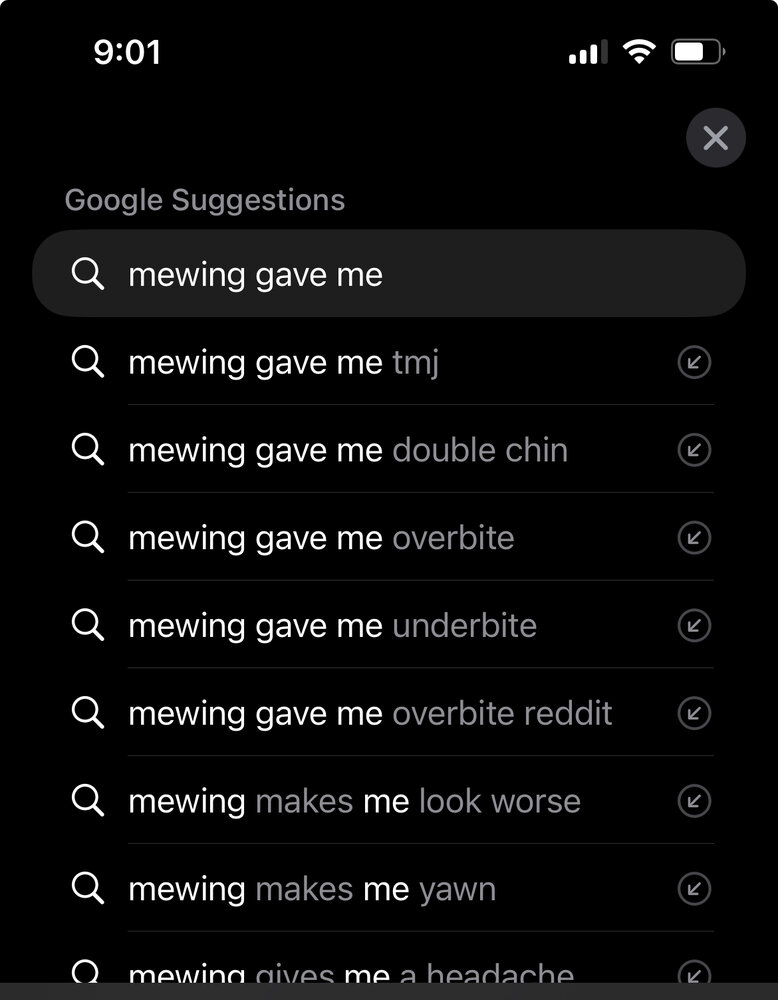Choose 'mewing gives me a headache' suggestion
This screenshot has width=778, height=1000.
click(x=351, y=974)
